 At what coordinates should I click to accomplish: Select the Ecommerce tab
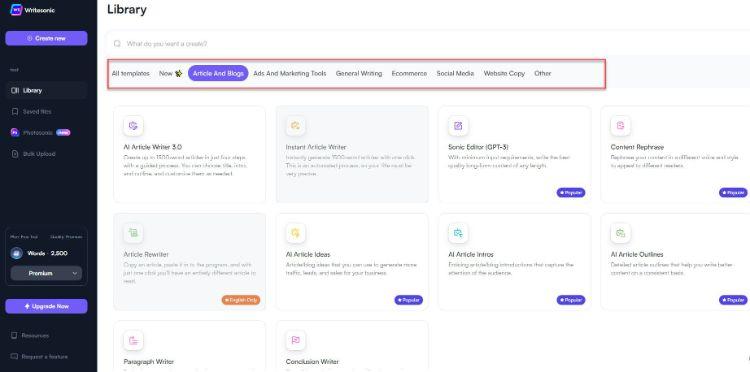pos(409,73)
